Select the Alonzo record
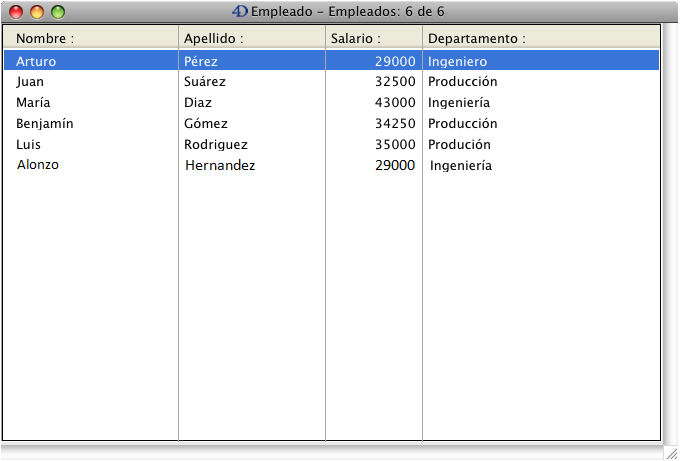Image resolution: width=680 pixels, height=461 pixels. point(38,165)
